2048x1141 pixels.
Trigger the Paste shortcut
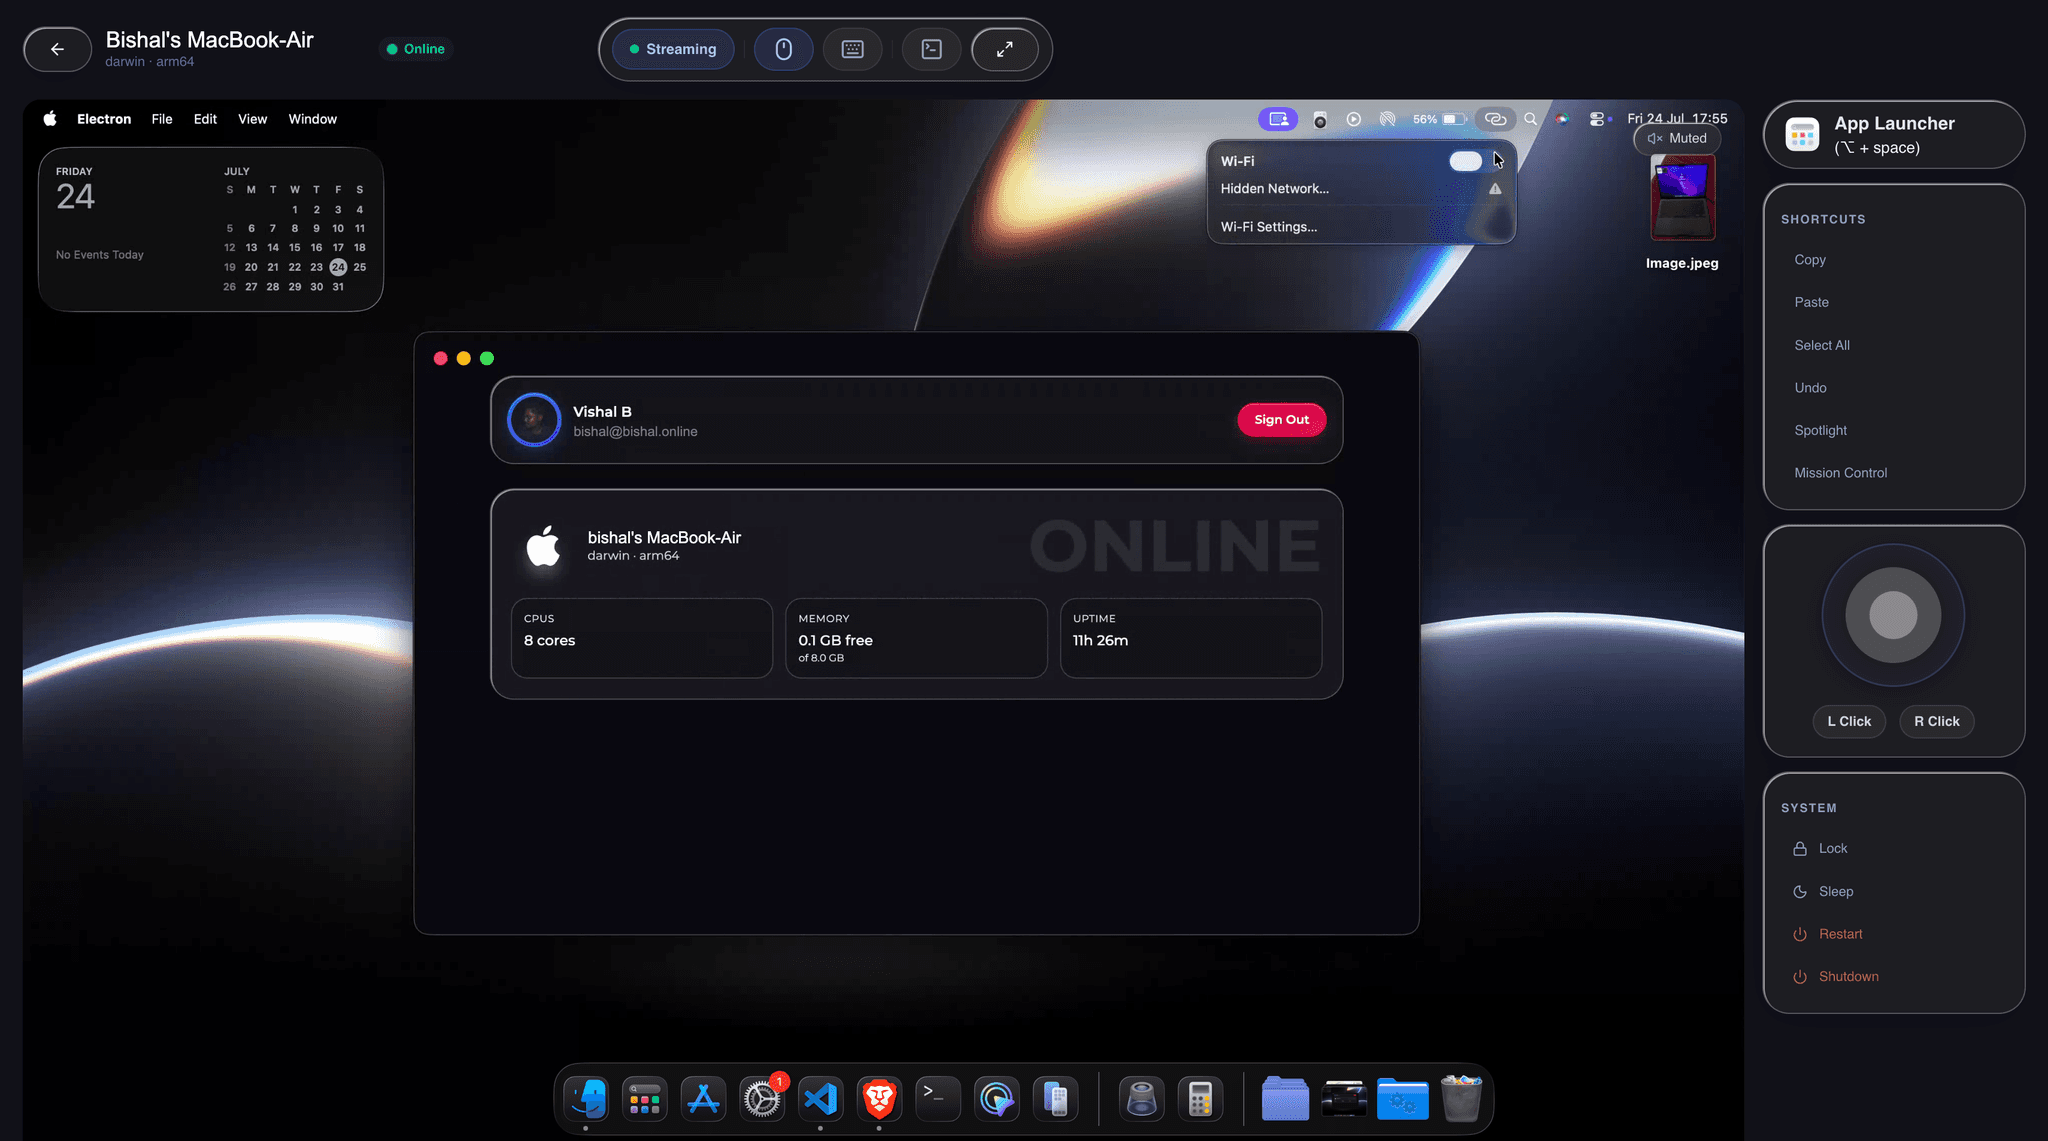click(x=1811, y=302)
